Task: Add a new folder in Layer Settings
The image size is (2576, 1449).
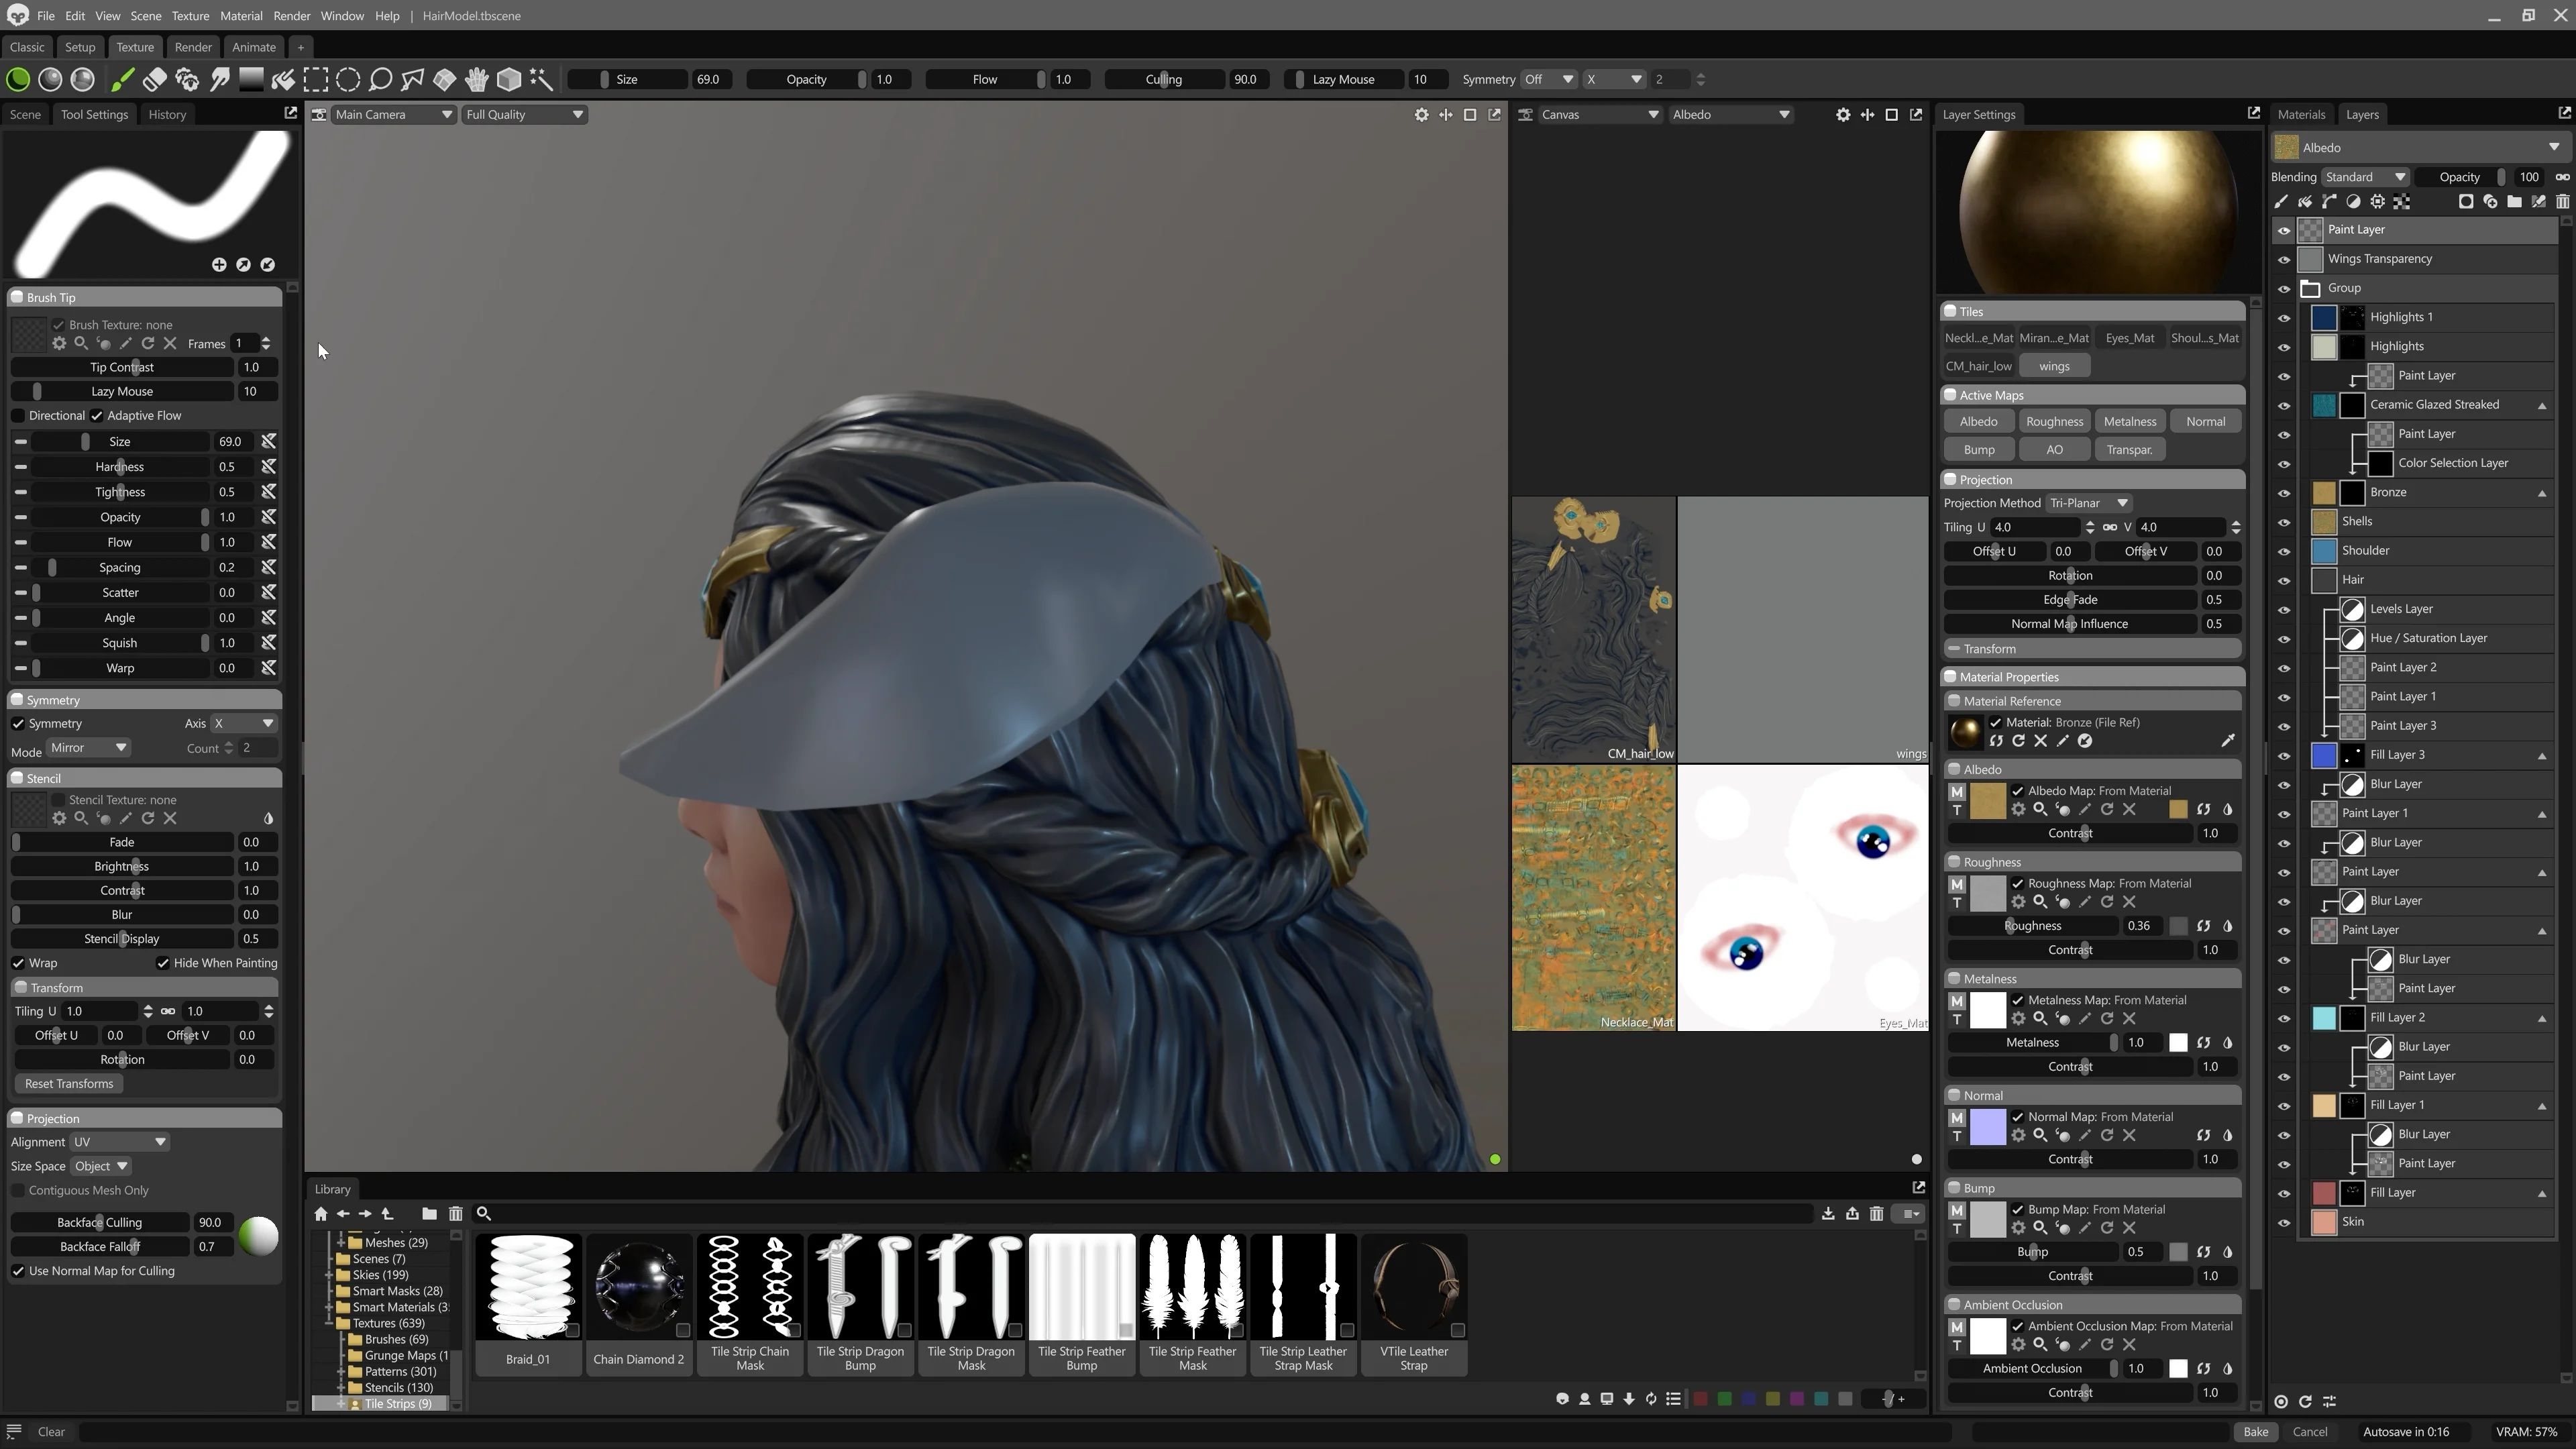Action: (2514, 202)
